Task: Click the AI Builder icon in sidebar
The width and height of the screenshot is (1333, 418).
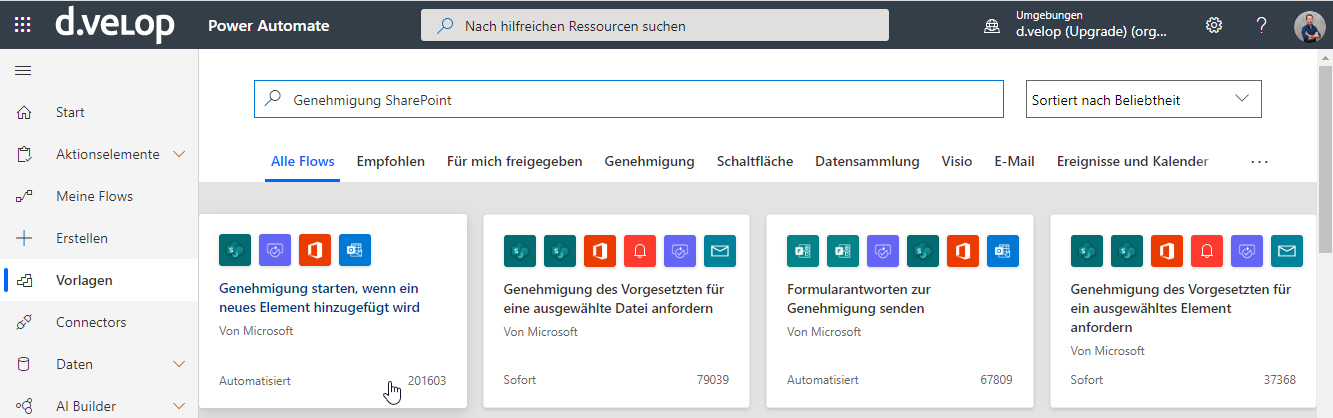Action: click(25, 406)
